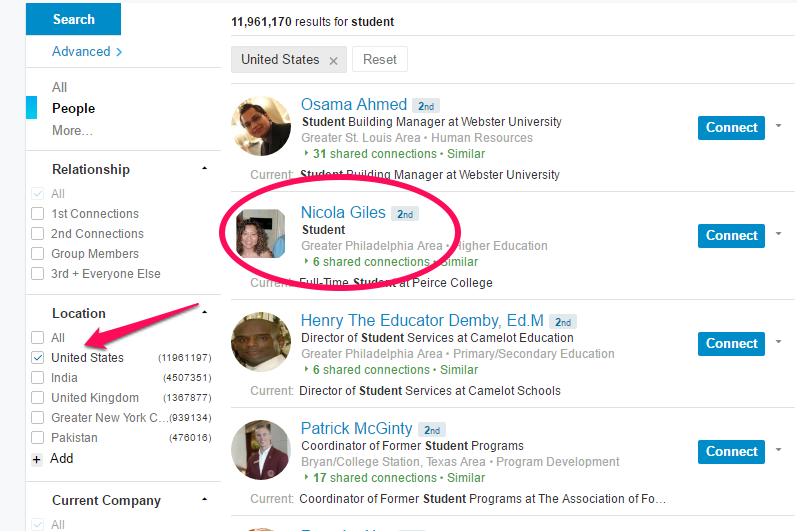797x531 pixels.
Task: Open Nicola Giles's profile photo
Action: [261, 234]
